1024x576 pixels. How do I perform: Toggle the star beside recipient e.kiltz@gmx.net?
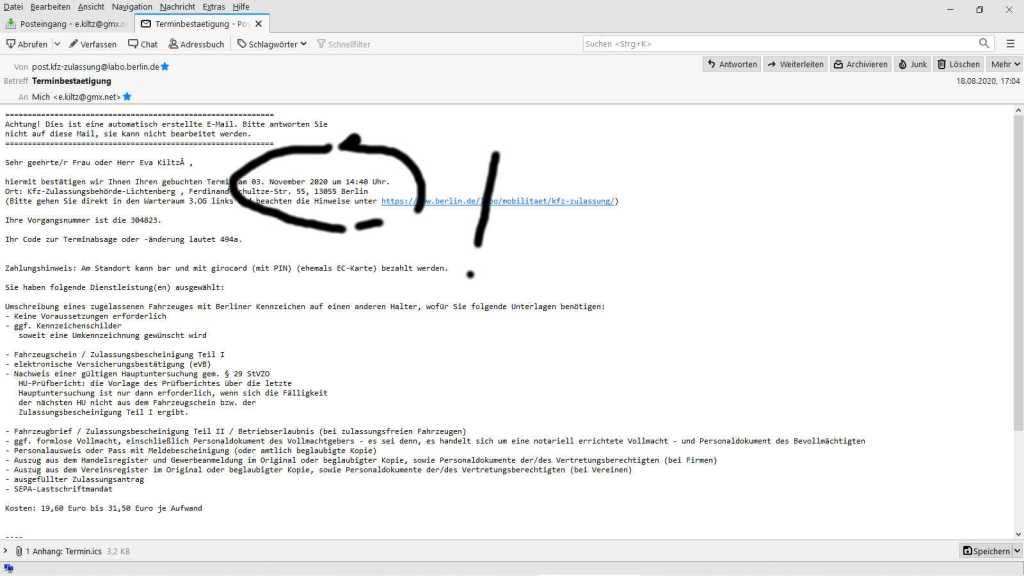127,97
